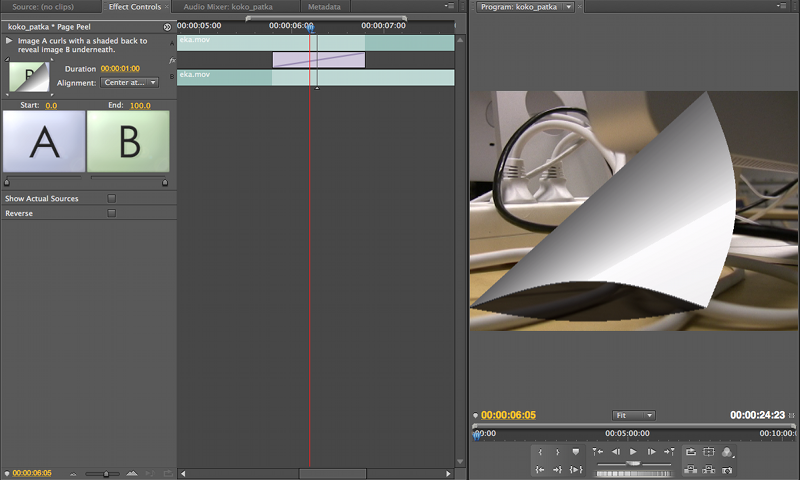Click Effect Controls timecode at bottom left
This screenshot has height=480, width=800.
(32, 473)
